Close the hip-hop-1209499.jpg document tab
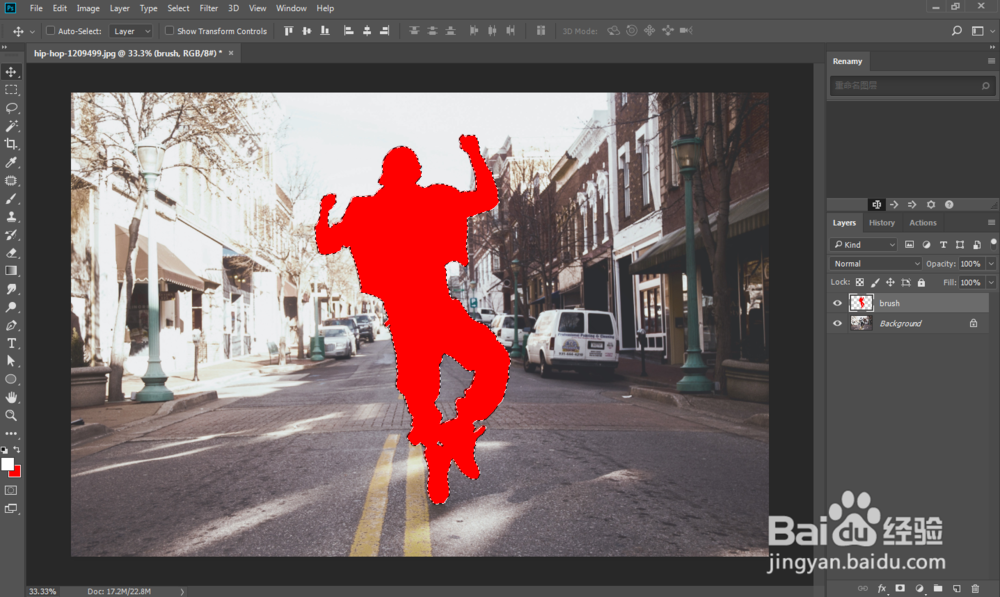This screenshot has height=597, width=1000. 231,53
